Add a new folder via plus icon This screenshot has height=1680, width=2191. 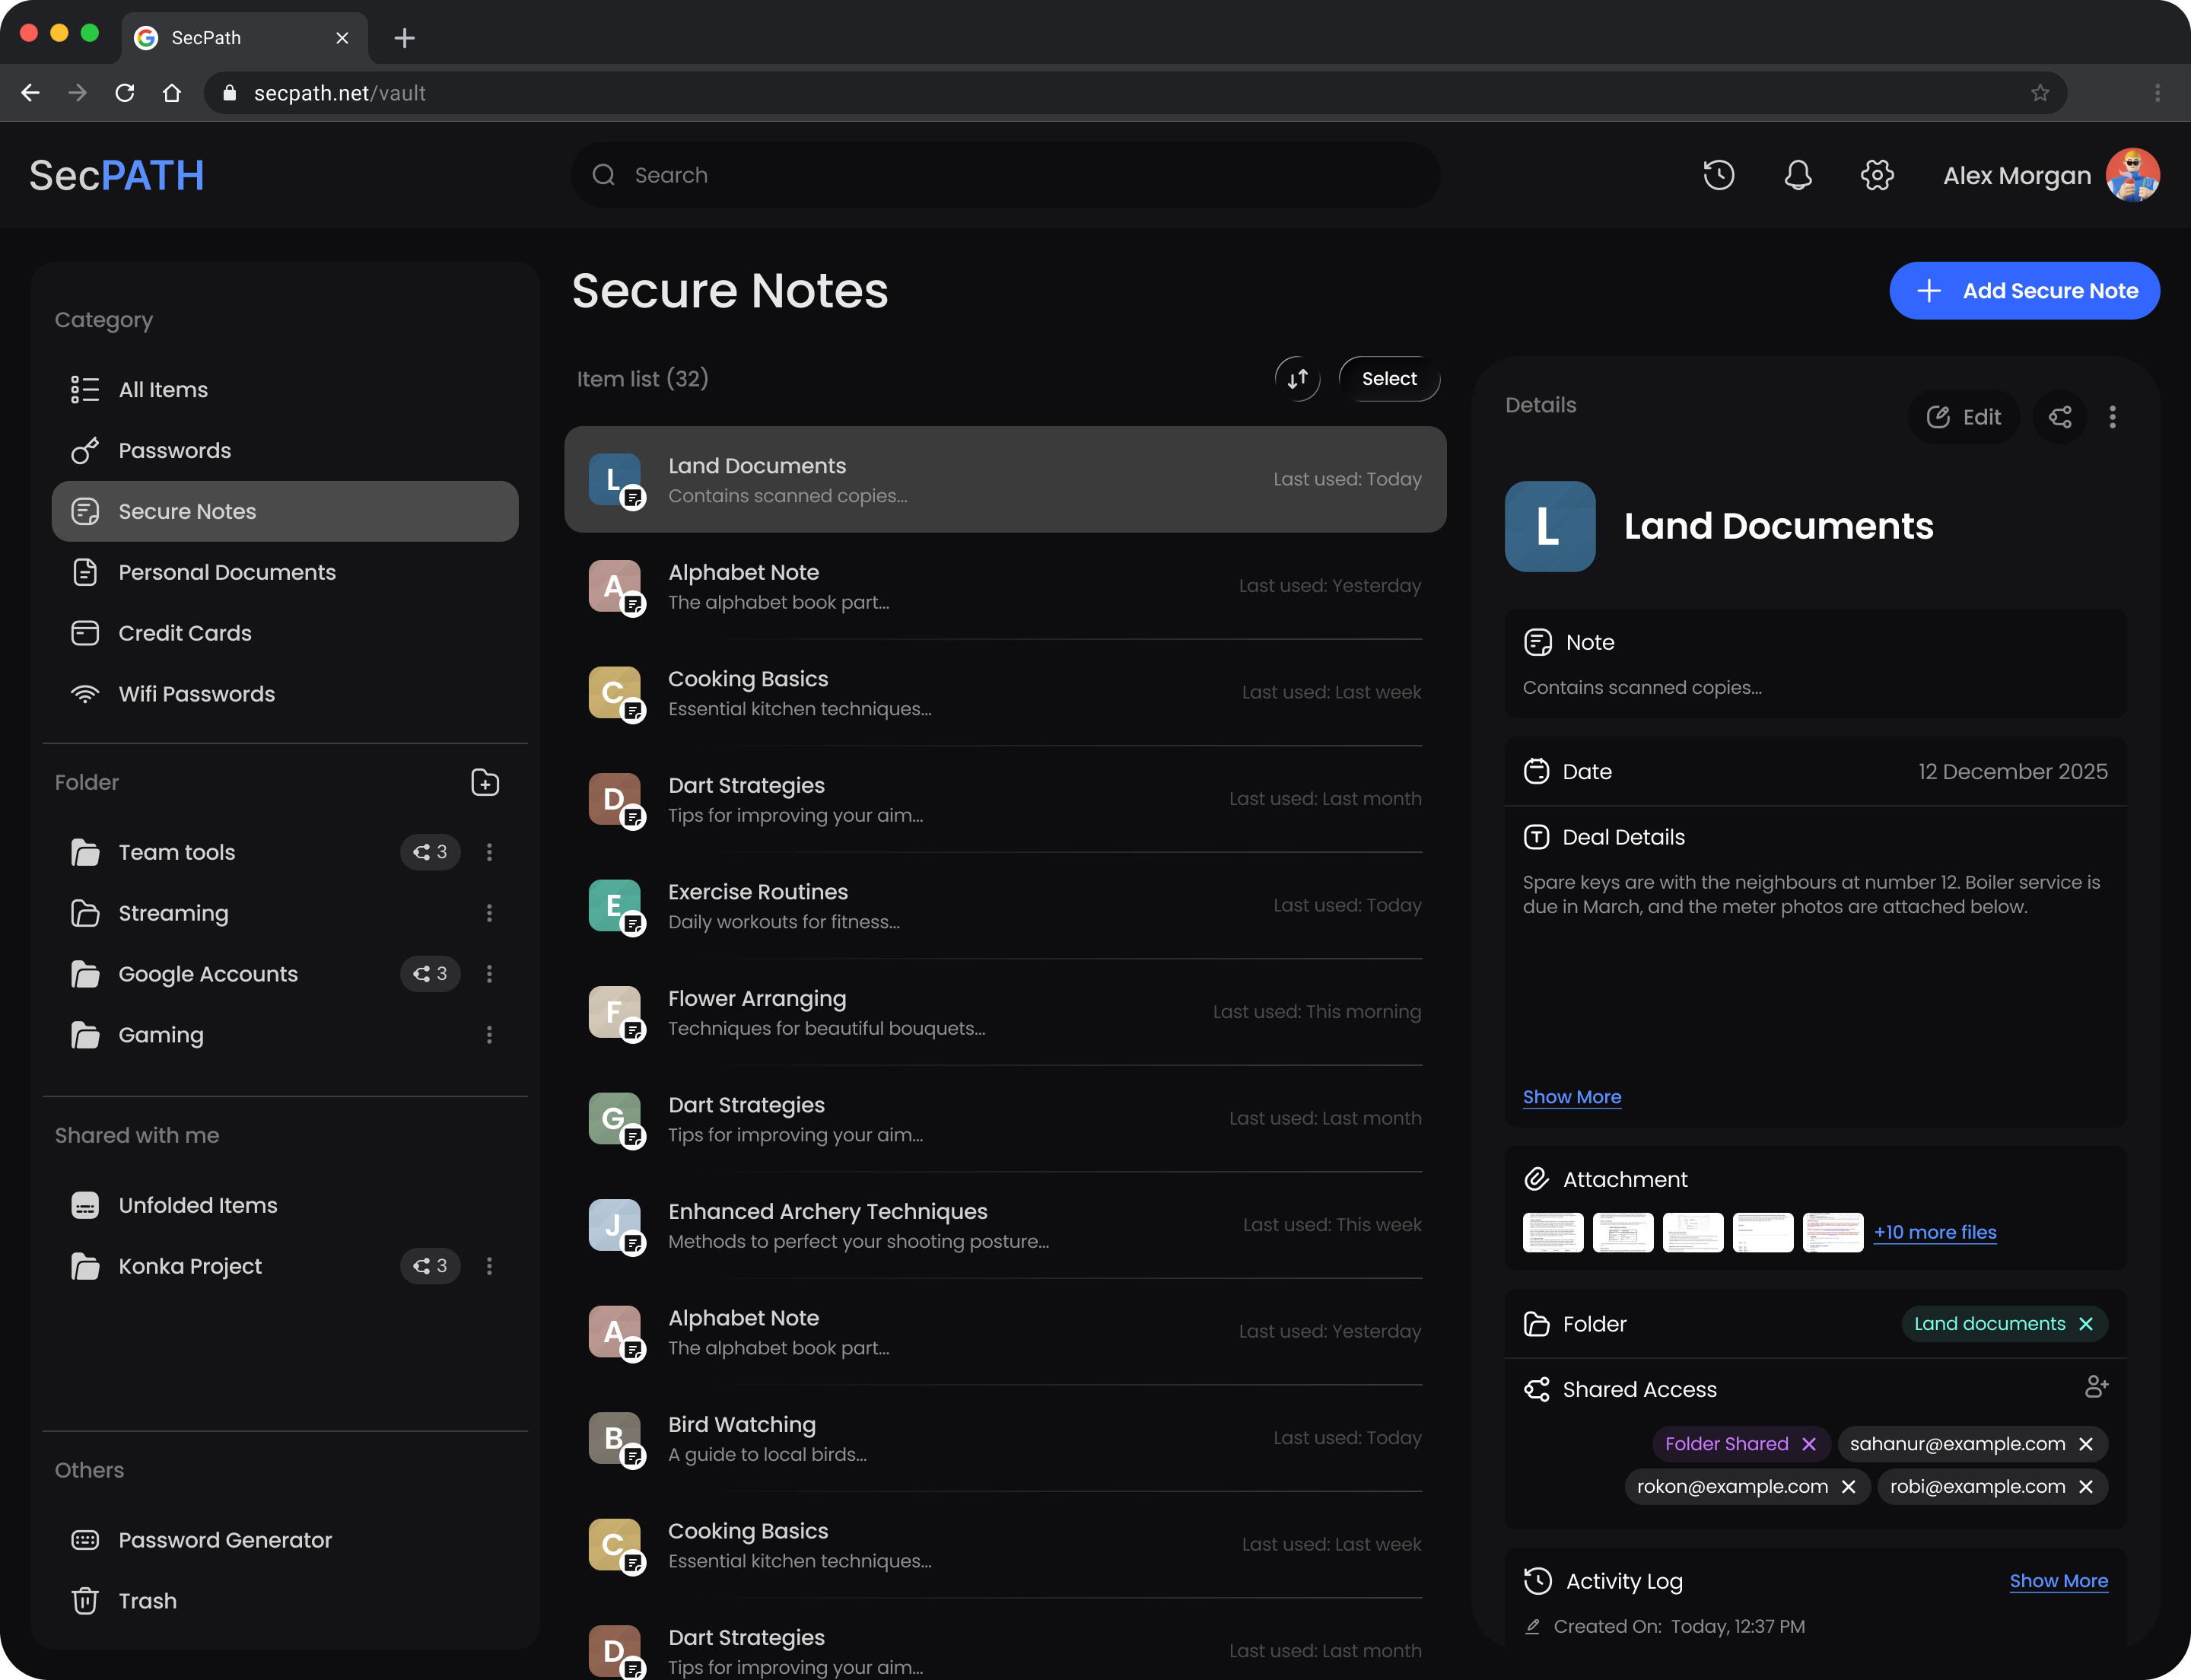click(485, 782)
